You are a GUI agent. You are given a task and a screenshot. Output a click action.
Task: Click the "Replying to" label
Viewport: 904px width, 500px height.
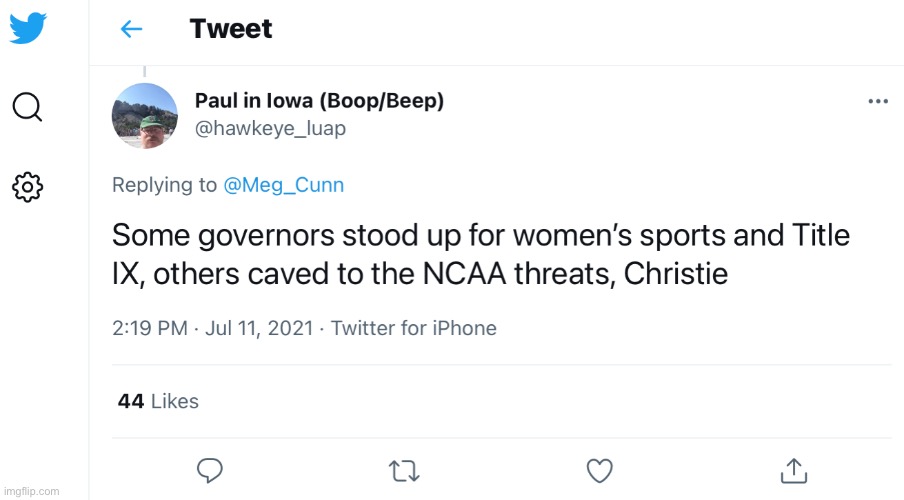pyautogui.click(x=164, y=185)
